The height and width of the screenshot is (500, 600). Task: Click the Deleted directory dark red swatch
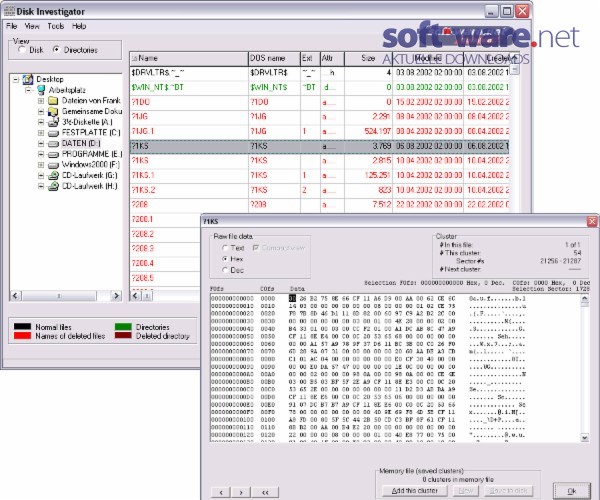point(123,336)
